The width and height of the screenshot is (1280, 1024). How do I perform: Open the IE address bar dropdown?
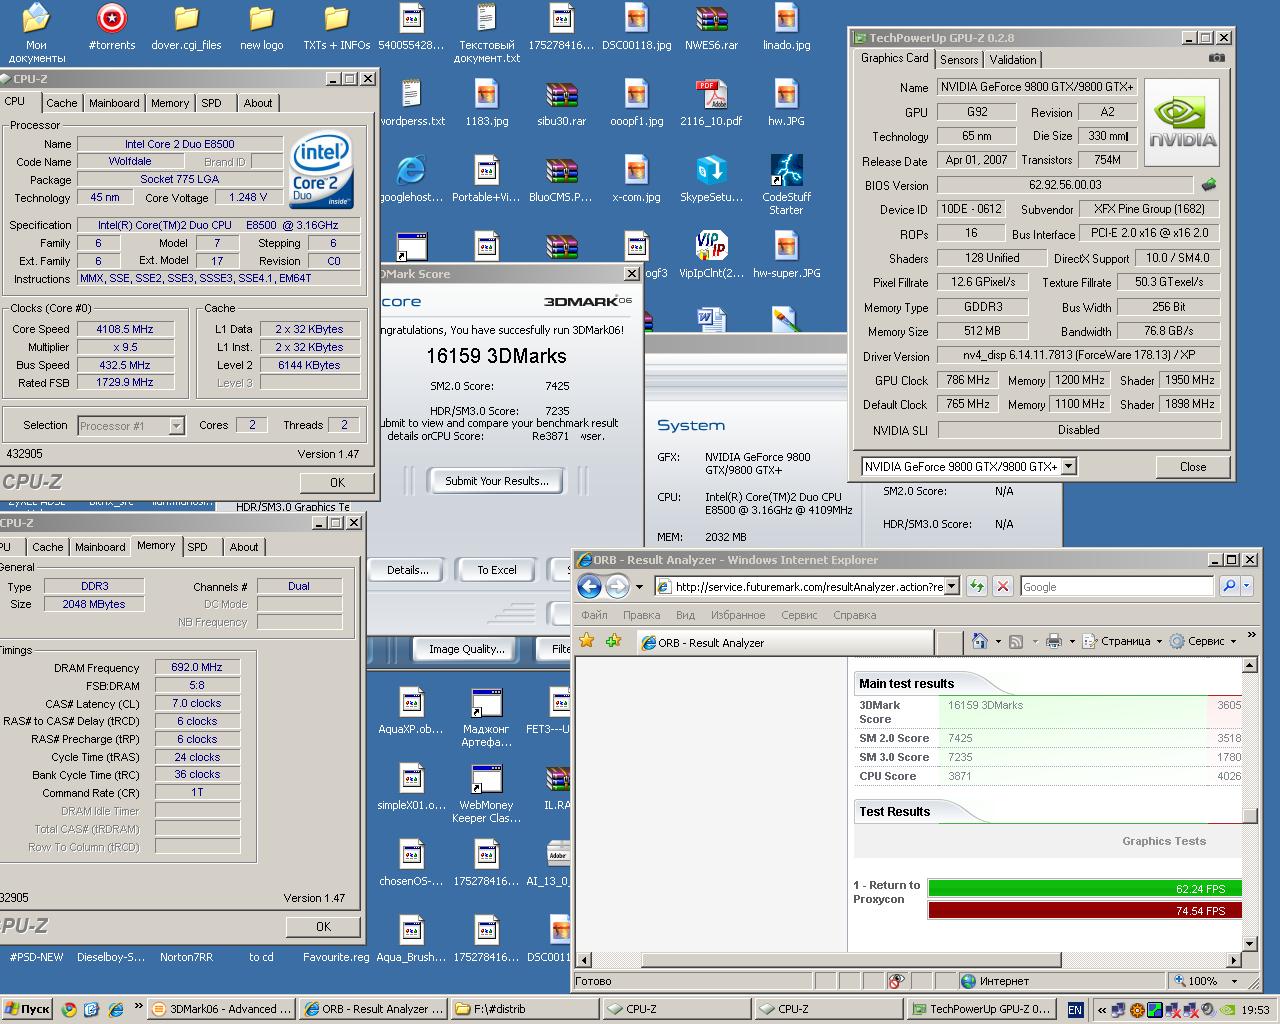coord(951,587)
